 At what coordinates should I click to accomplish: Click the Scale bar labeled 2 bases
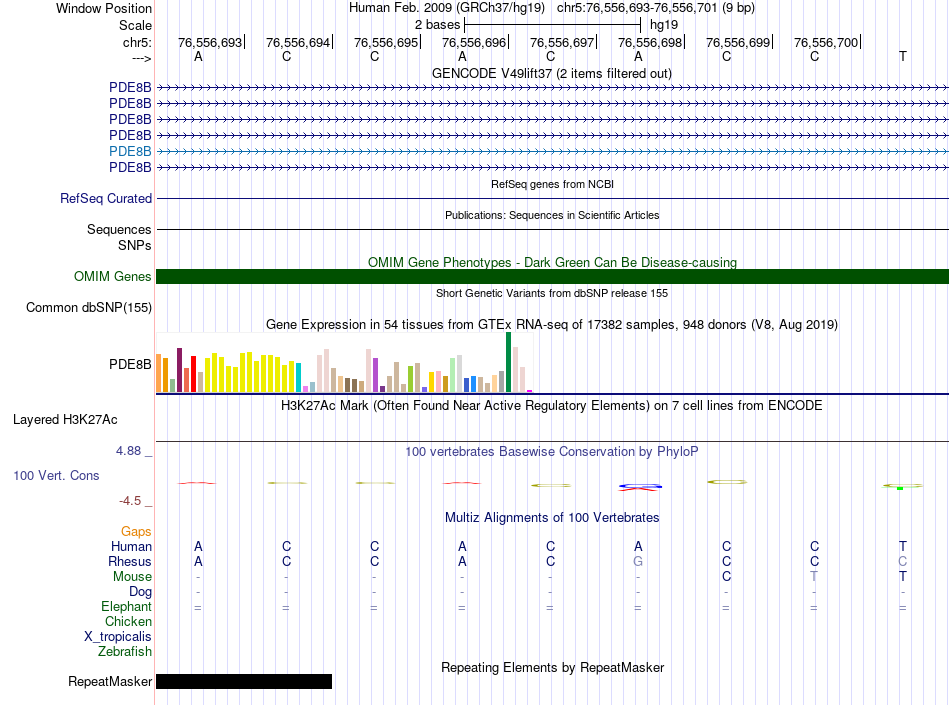[552, 23]
